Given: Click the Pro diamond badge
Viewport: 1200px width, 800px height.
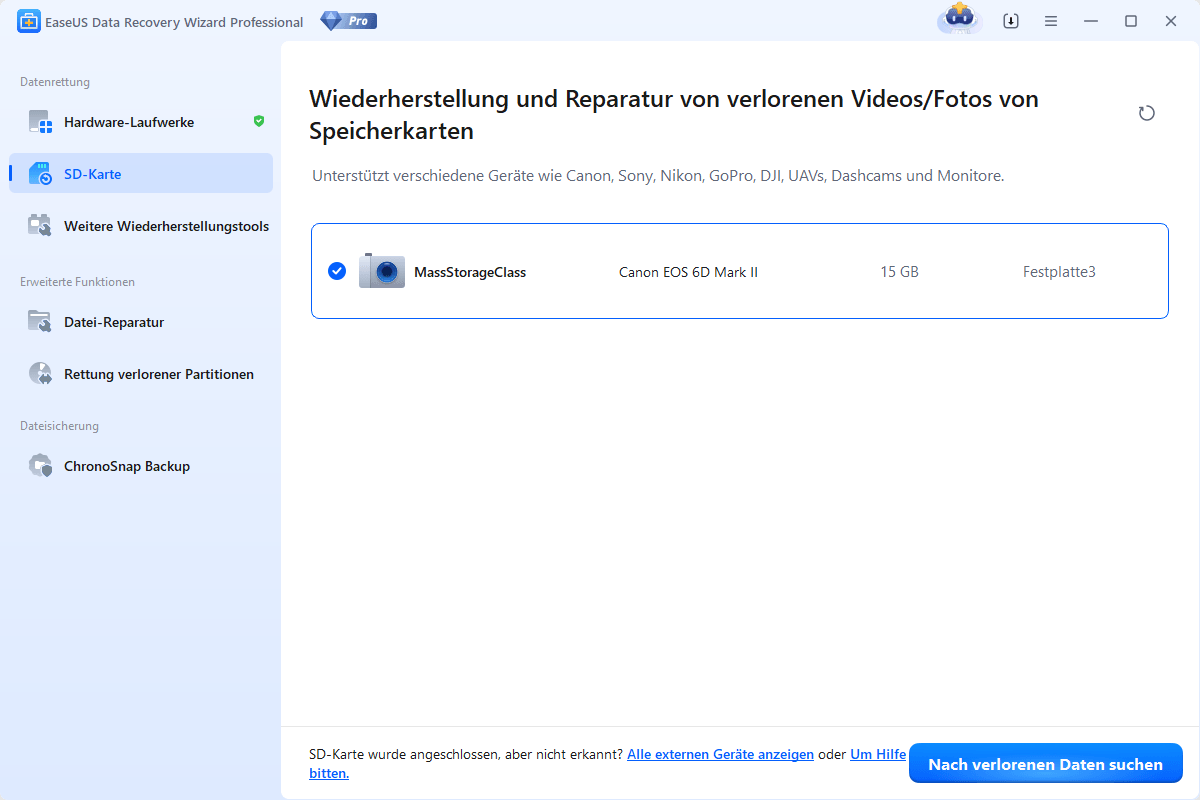Looking at the screenshot, I should click(x=349, y=21).
